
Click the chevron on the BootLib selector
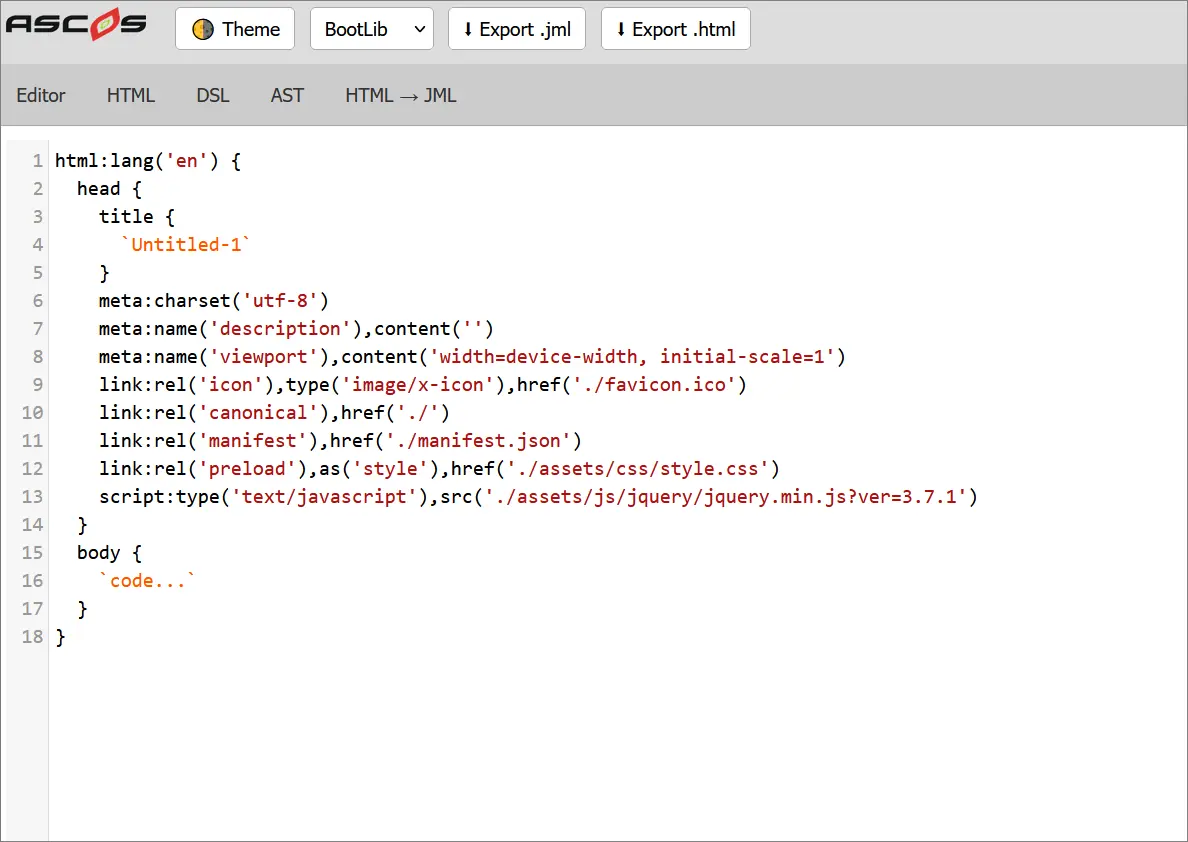(418, 29)
